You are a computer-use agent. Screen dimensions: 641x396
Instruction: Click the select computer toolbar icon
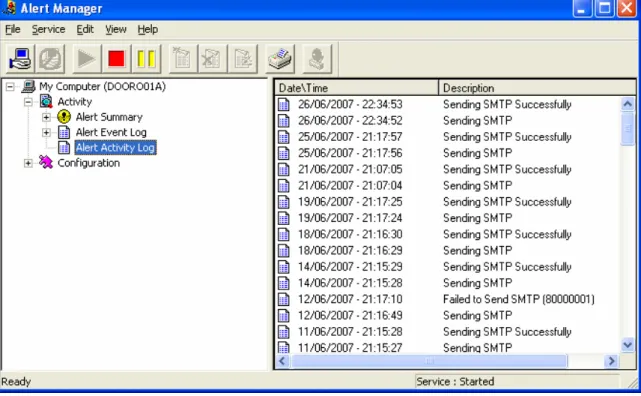coord(20,59)
